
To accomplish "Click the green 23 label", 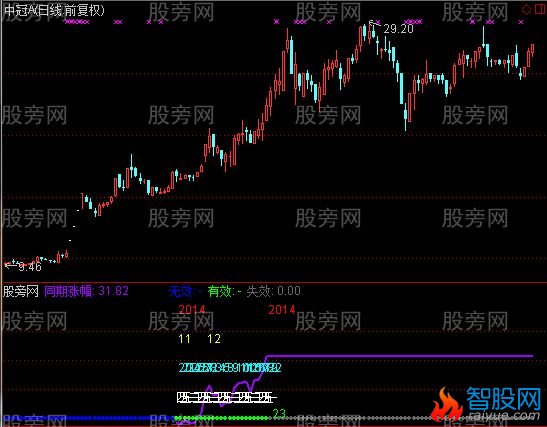I will click(x=279, y=414).
